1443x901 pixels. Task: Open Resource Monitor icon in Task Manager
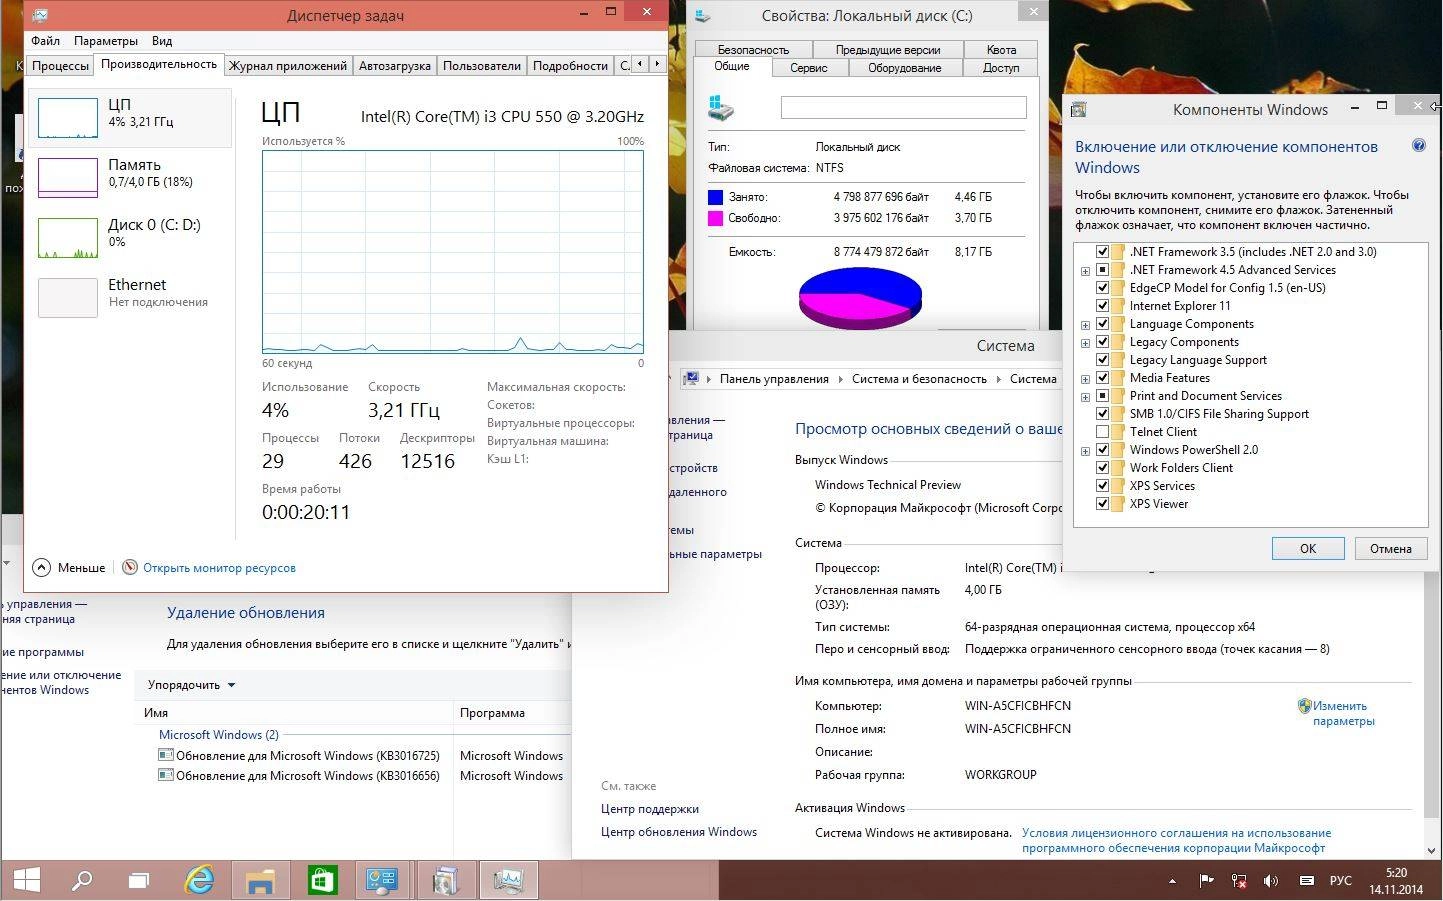click(x=130, y=567)
